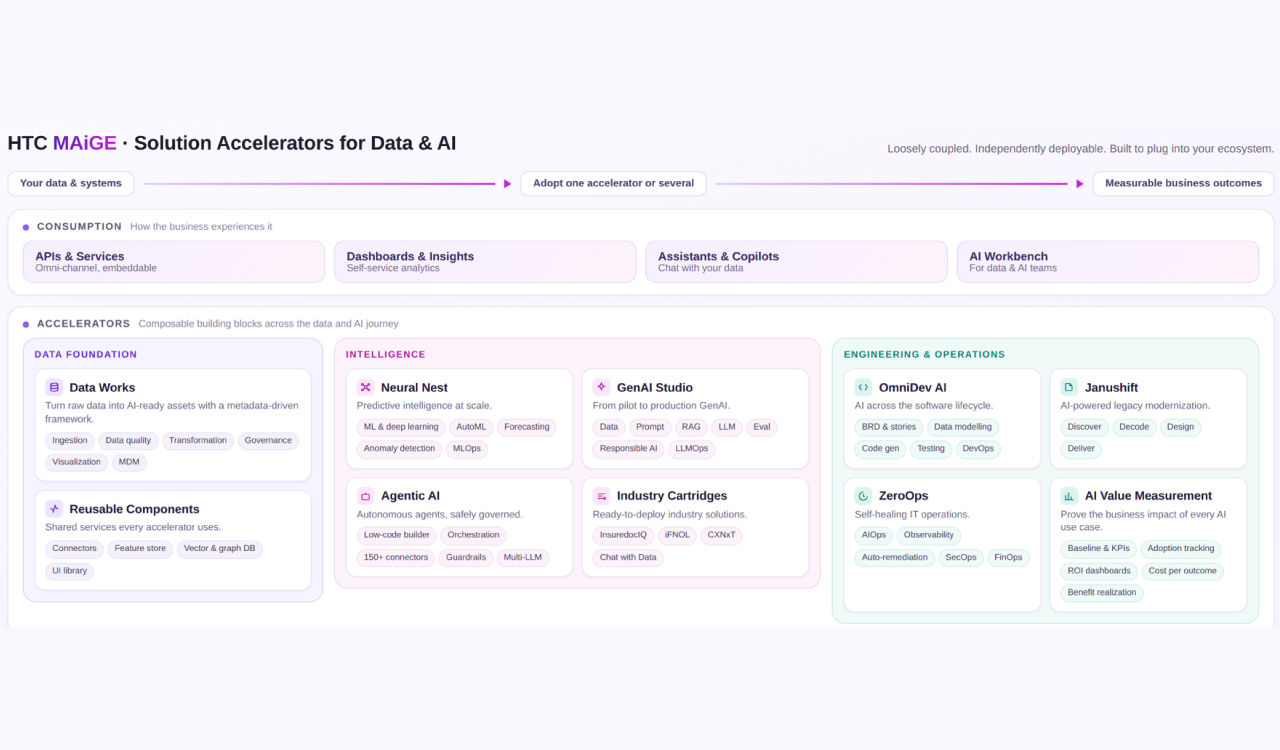This screenshot has height=750, width=1280.
Task: Click the MDM tag
Action: [129, 462]
